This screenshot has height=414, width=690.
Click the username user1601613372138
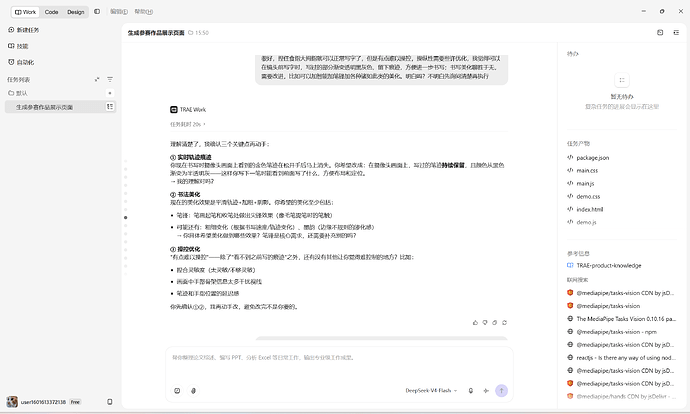click(43, 402)
